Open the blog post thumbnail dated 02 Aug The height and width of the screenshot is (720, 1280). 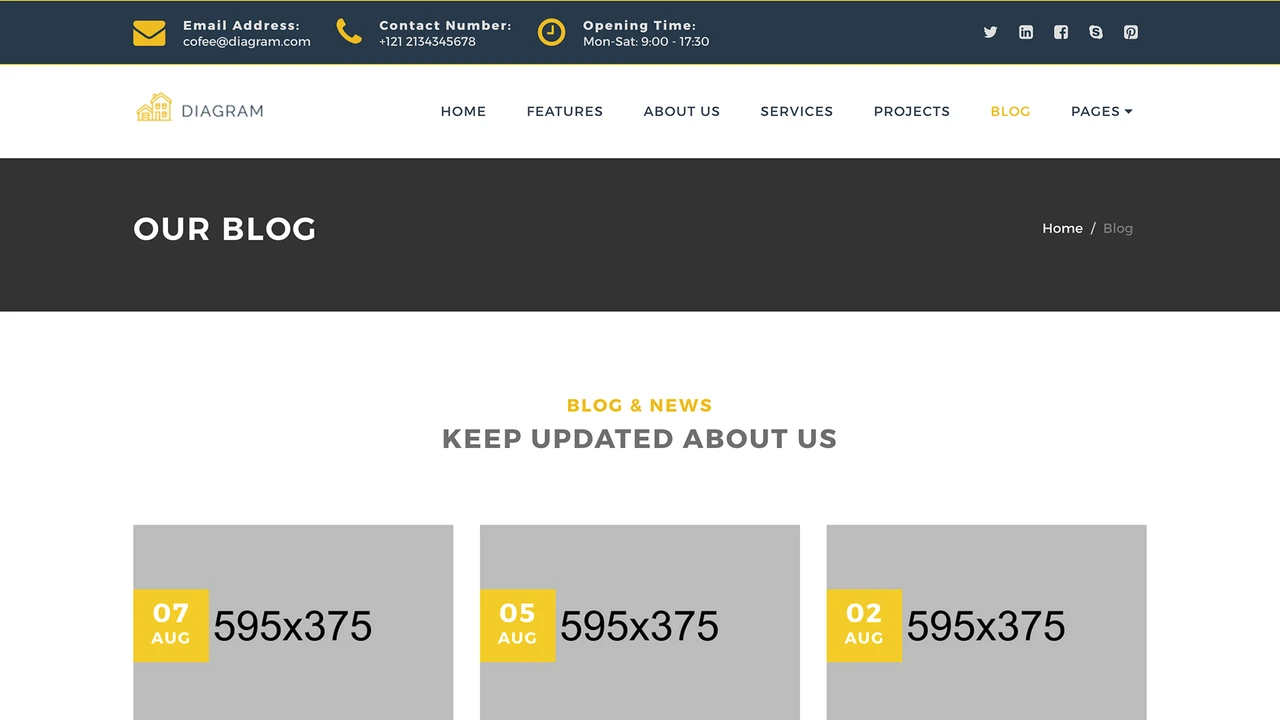click(987, 622)
